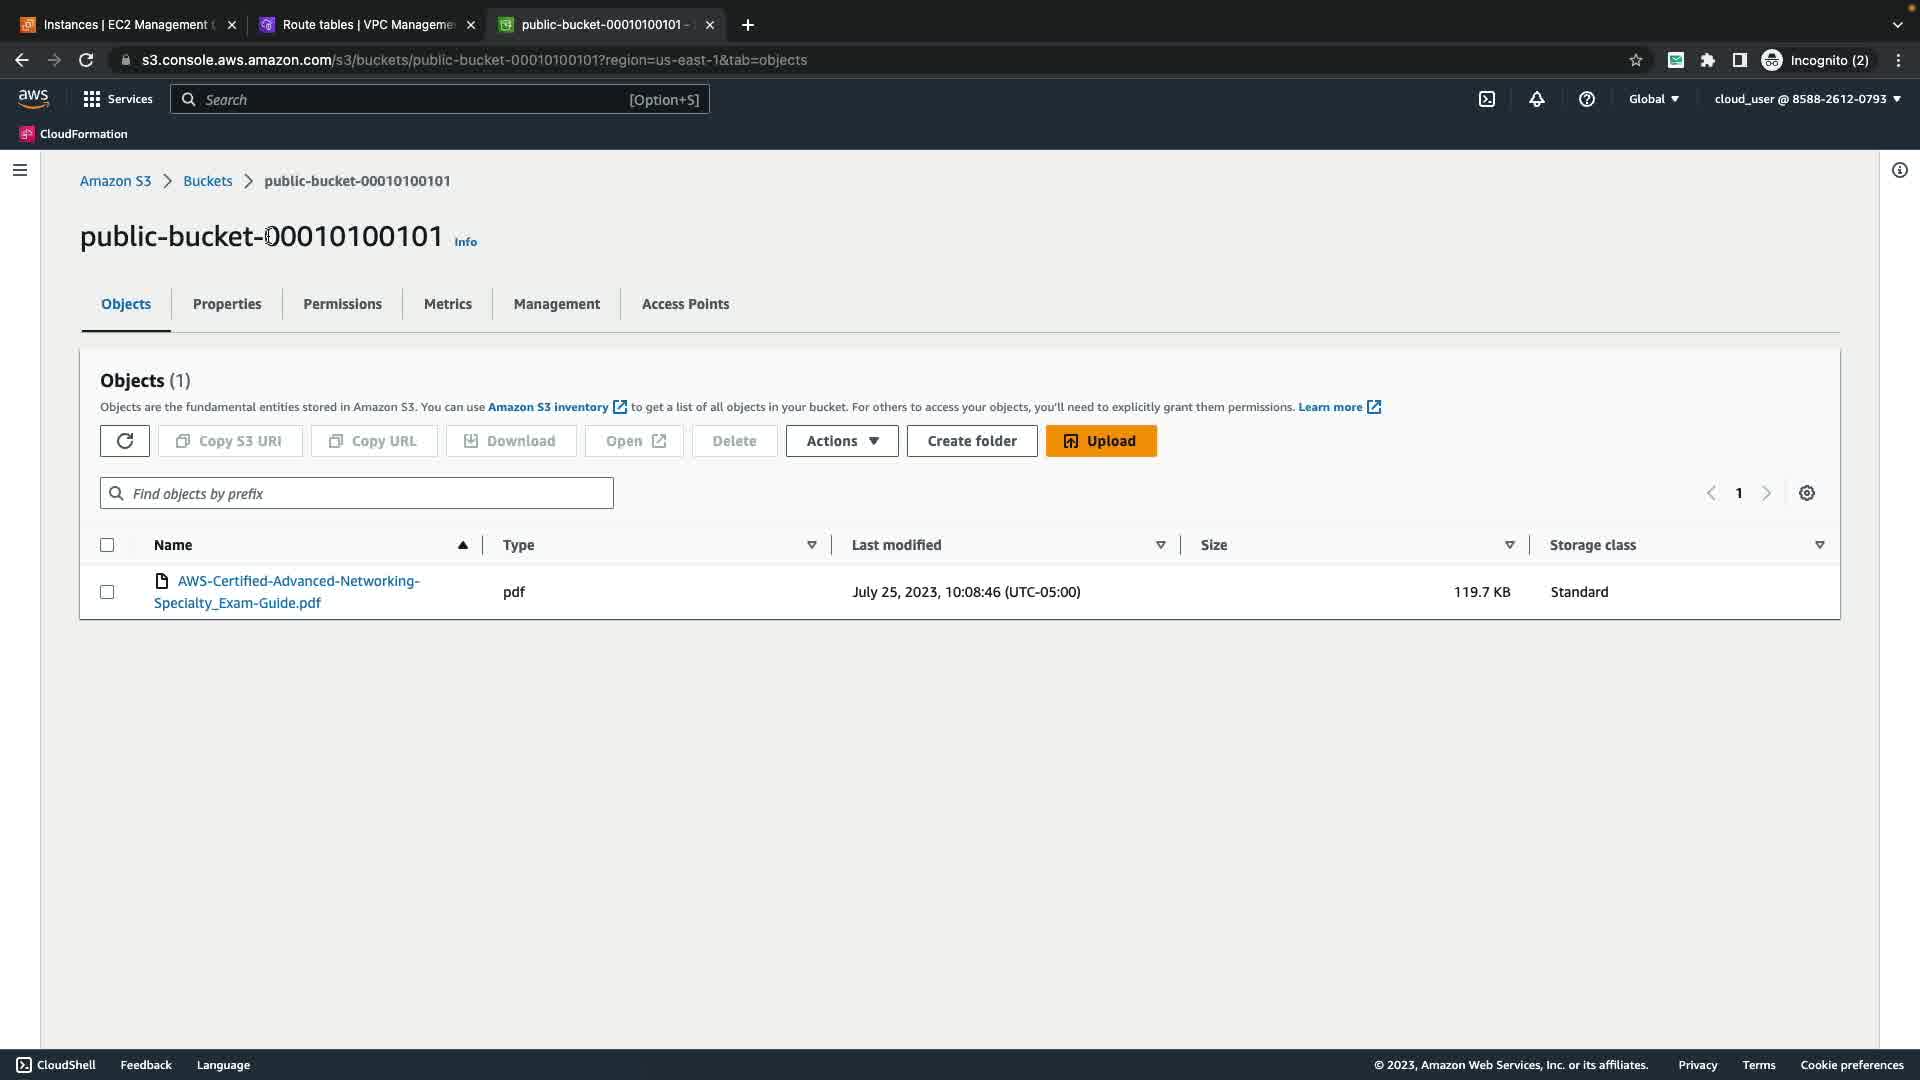Check the Exam-Guide.pdf object checkbox

[x=107, y=592]
